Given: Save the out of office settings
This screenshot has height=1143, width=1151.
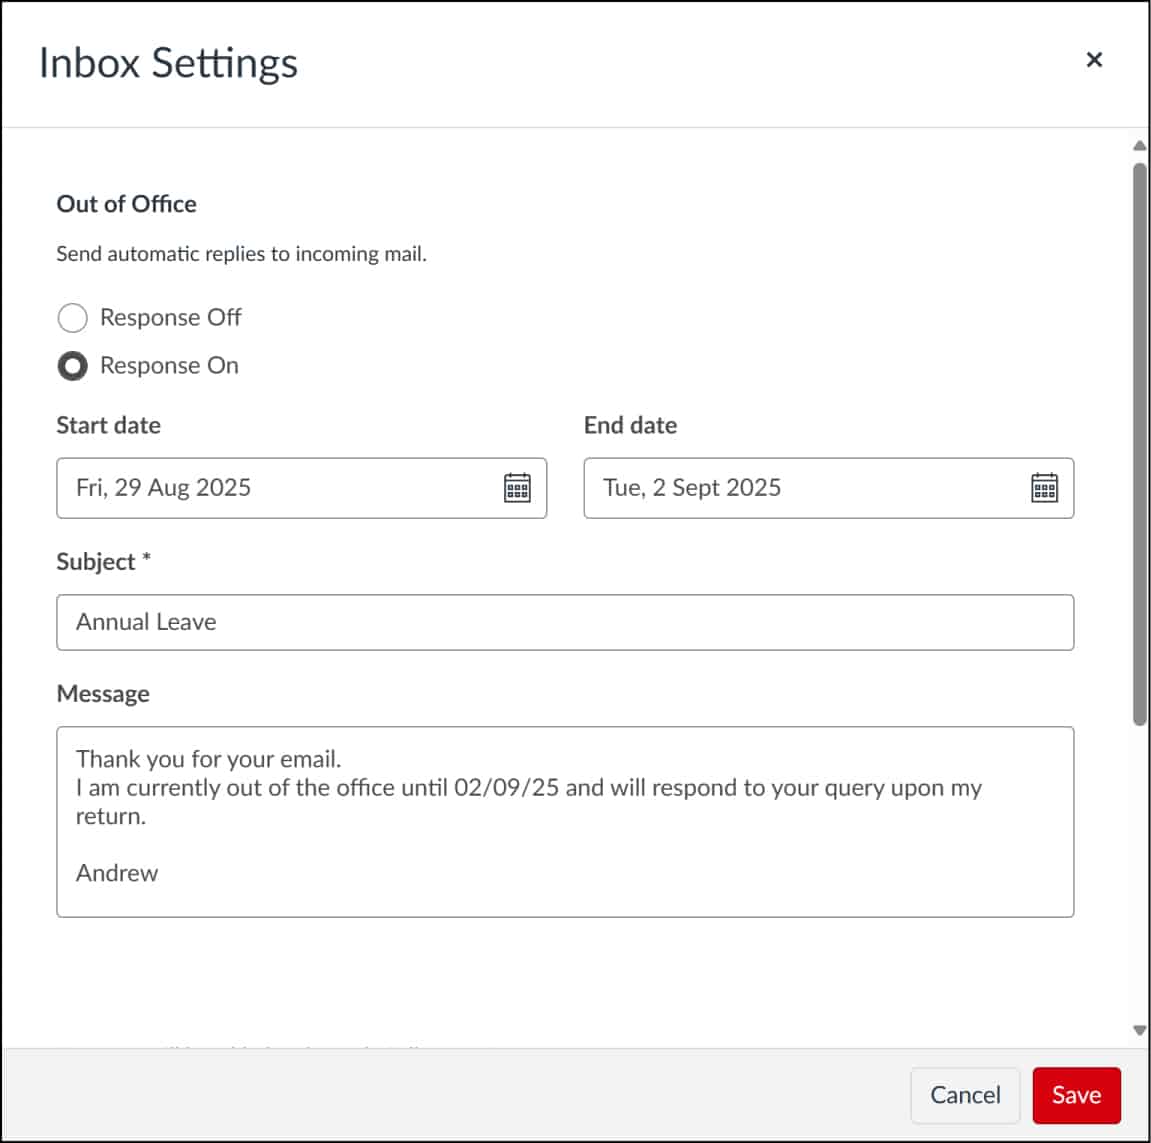Looking at the screenshot, I should coord(1076,1095).
